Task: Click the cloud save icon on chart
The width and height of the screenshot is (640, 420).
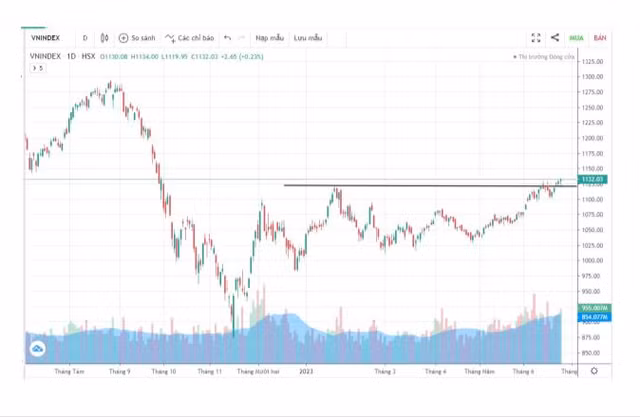Action: pyautogui.click(x=38, y=348)
